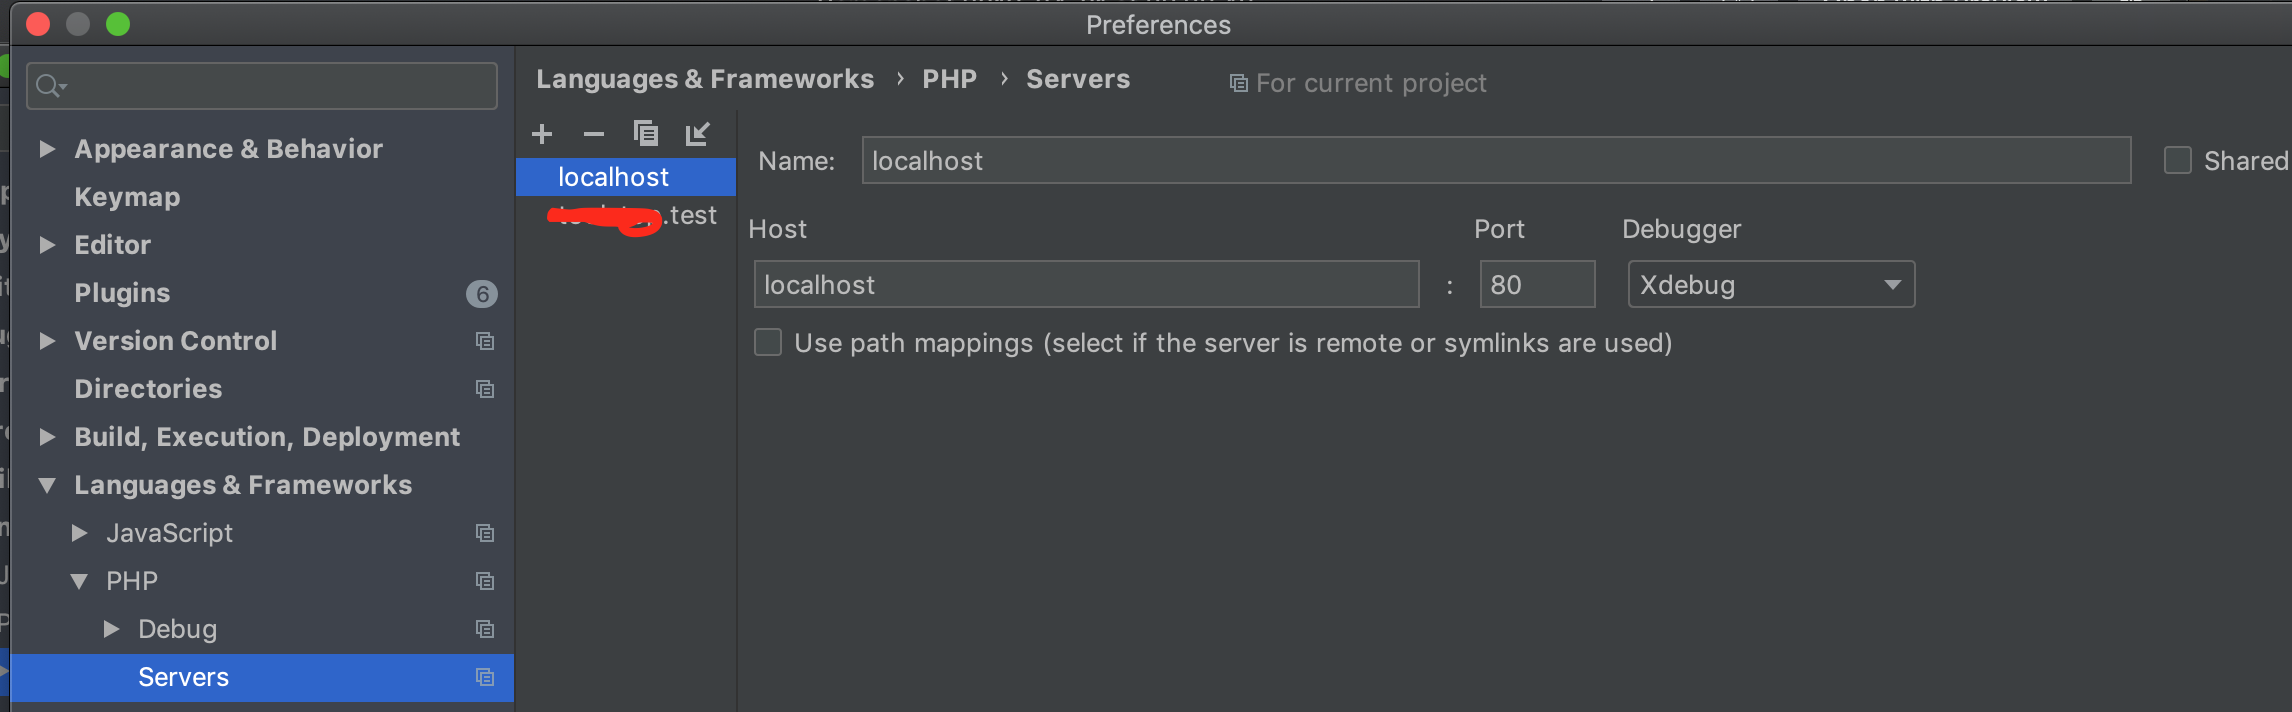Expand Build, Execution, Deployment section

point(46,437)
